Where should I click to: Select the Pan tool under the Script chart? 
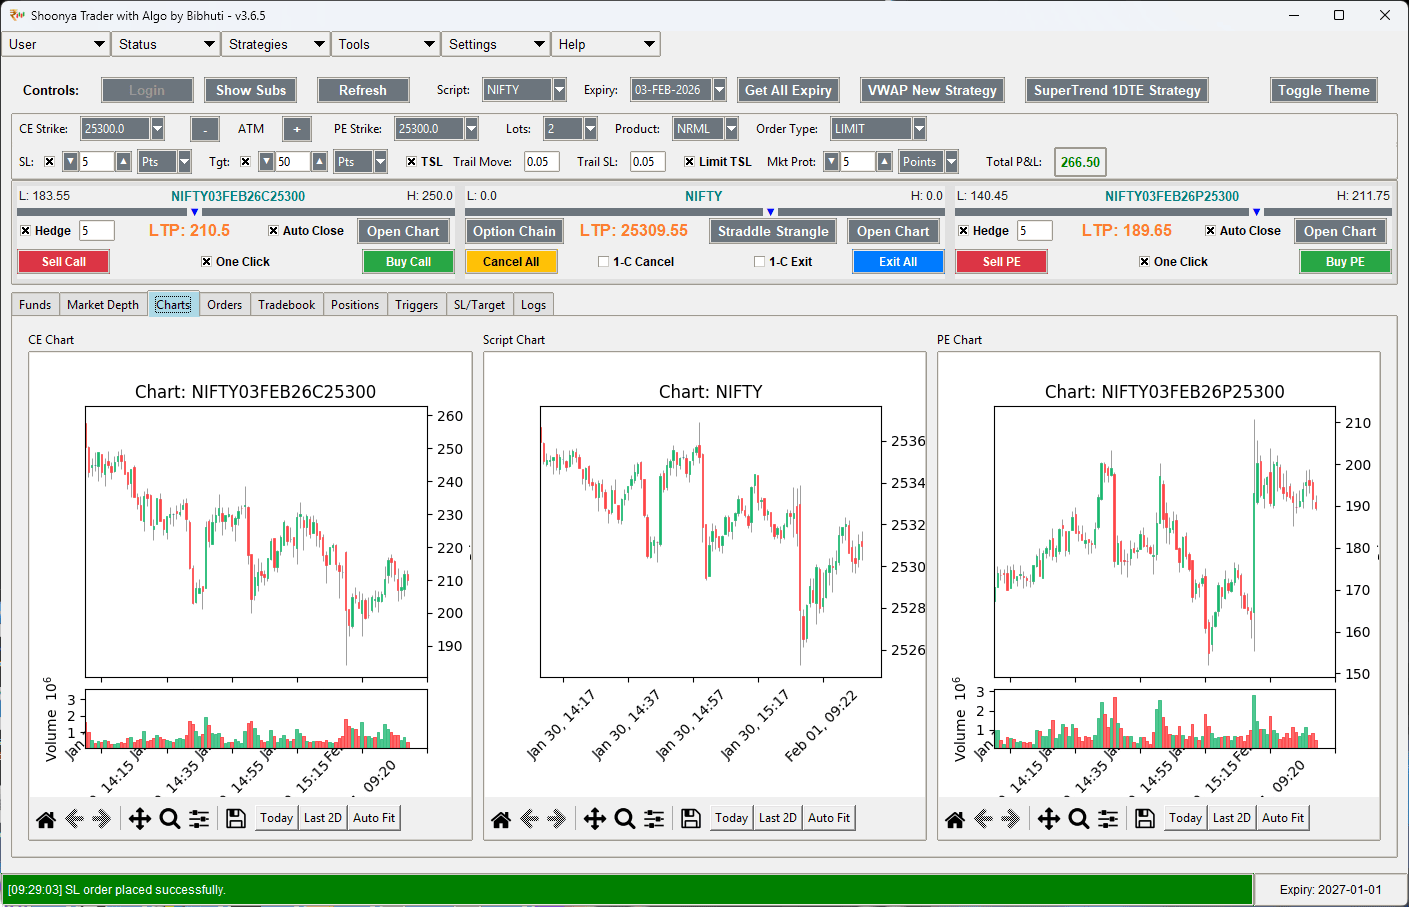pos(594,818)
